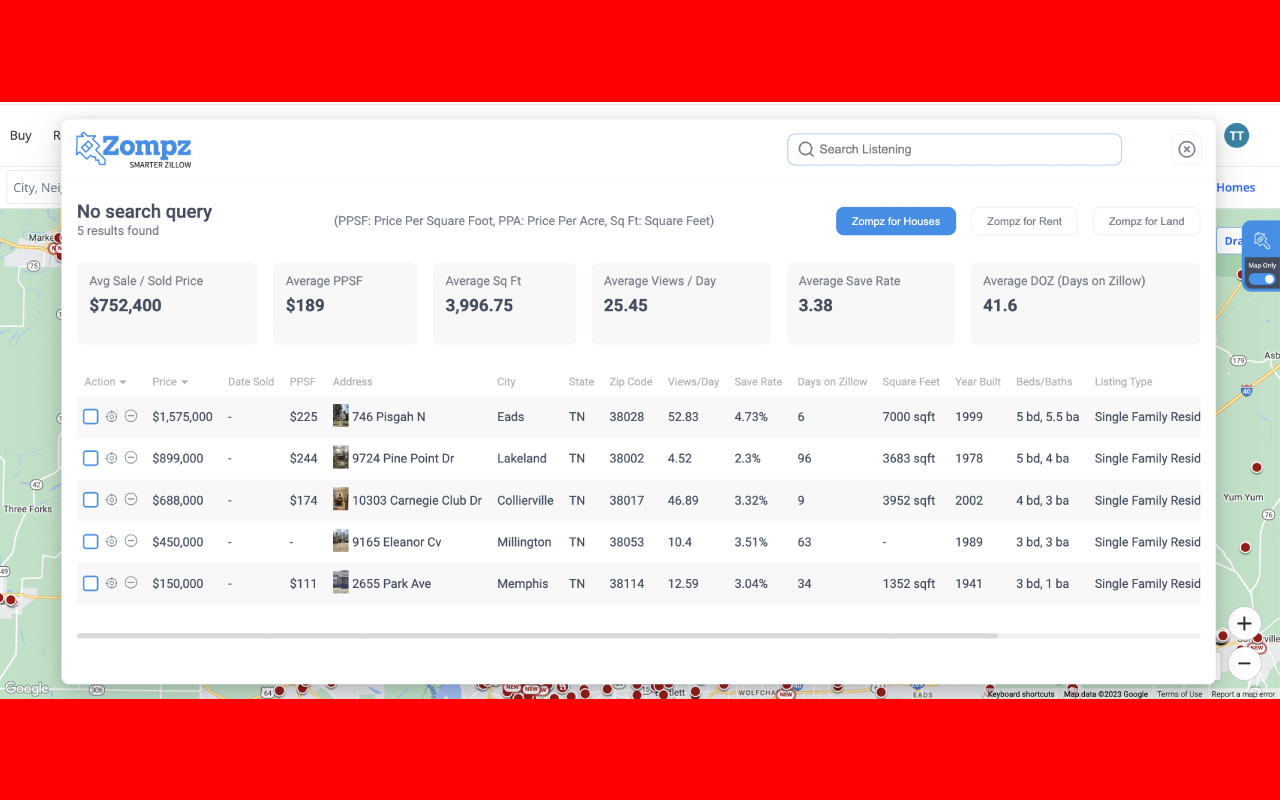The height and width of the screenshot is (800, 1280).
Task: Click the Listing Type column header
Action: point(1123,382)
